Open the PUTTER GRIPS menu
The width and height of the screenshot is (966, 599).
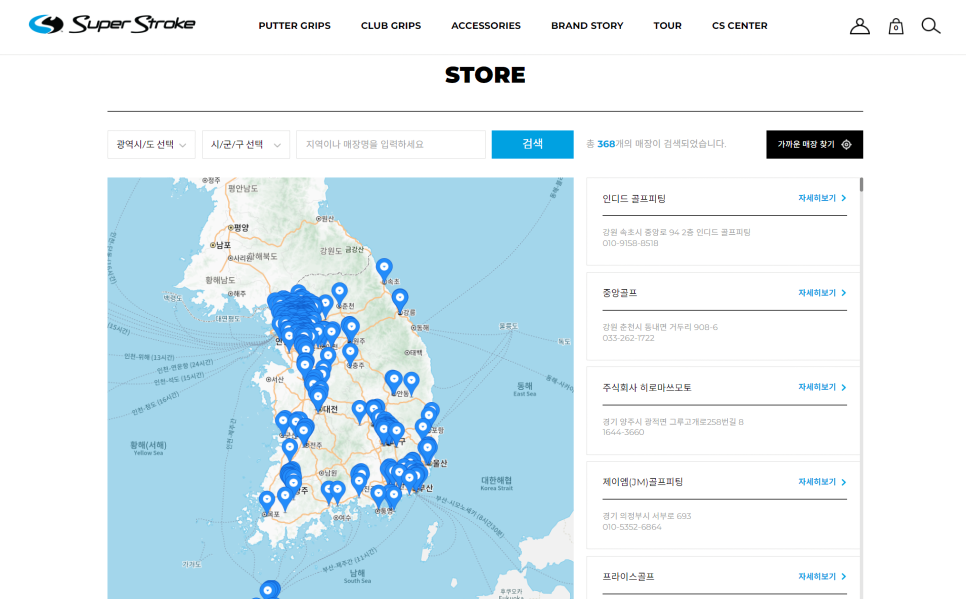[x=294, y=26]
